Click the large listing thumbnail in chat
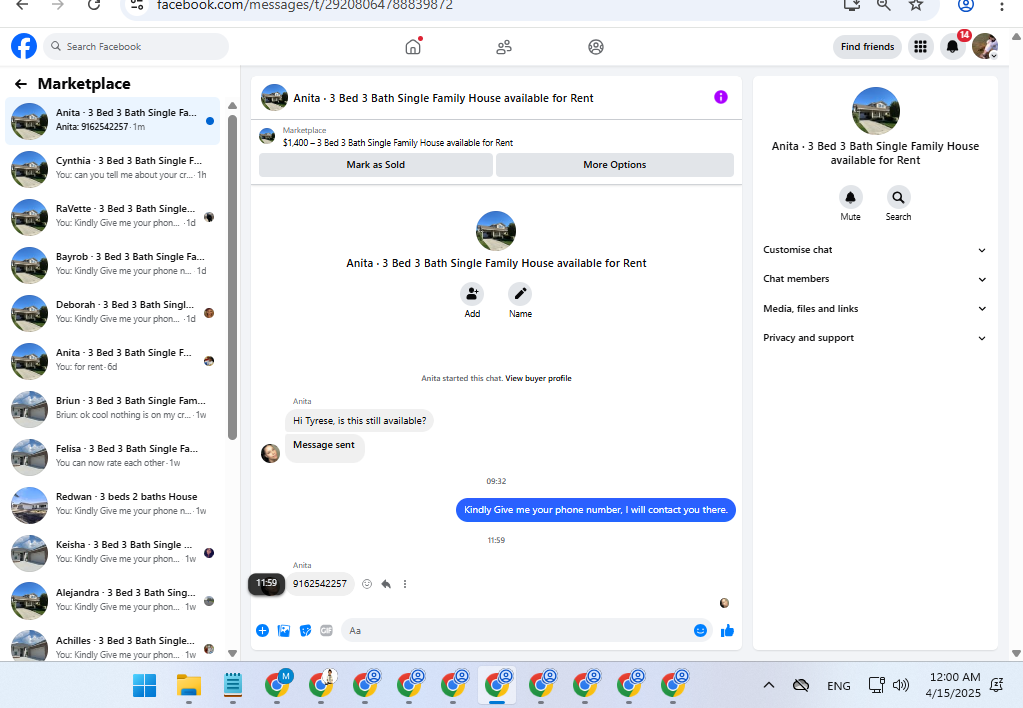The width and height of the screenshot is (1023, 708). tap(496, 231)
